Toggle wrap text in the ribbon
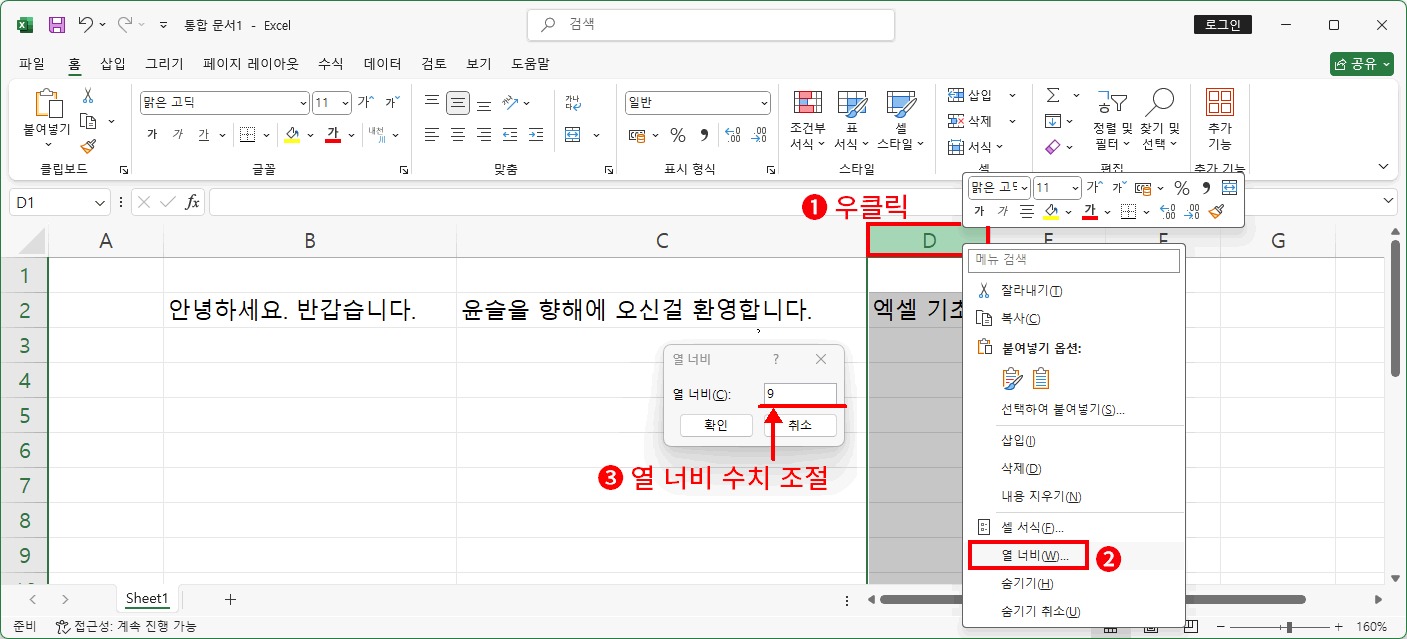1407x639 pixels. 573,102
